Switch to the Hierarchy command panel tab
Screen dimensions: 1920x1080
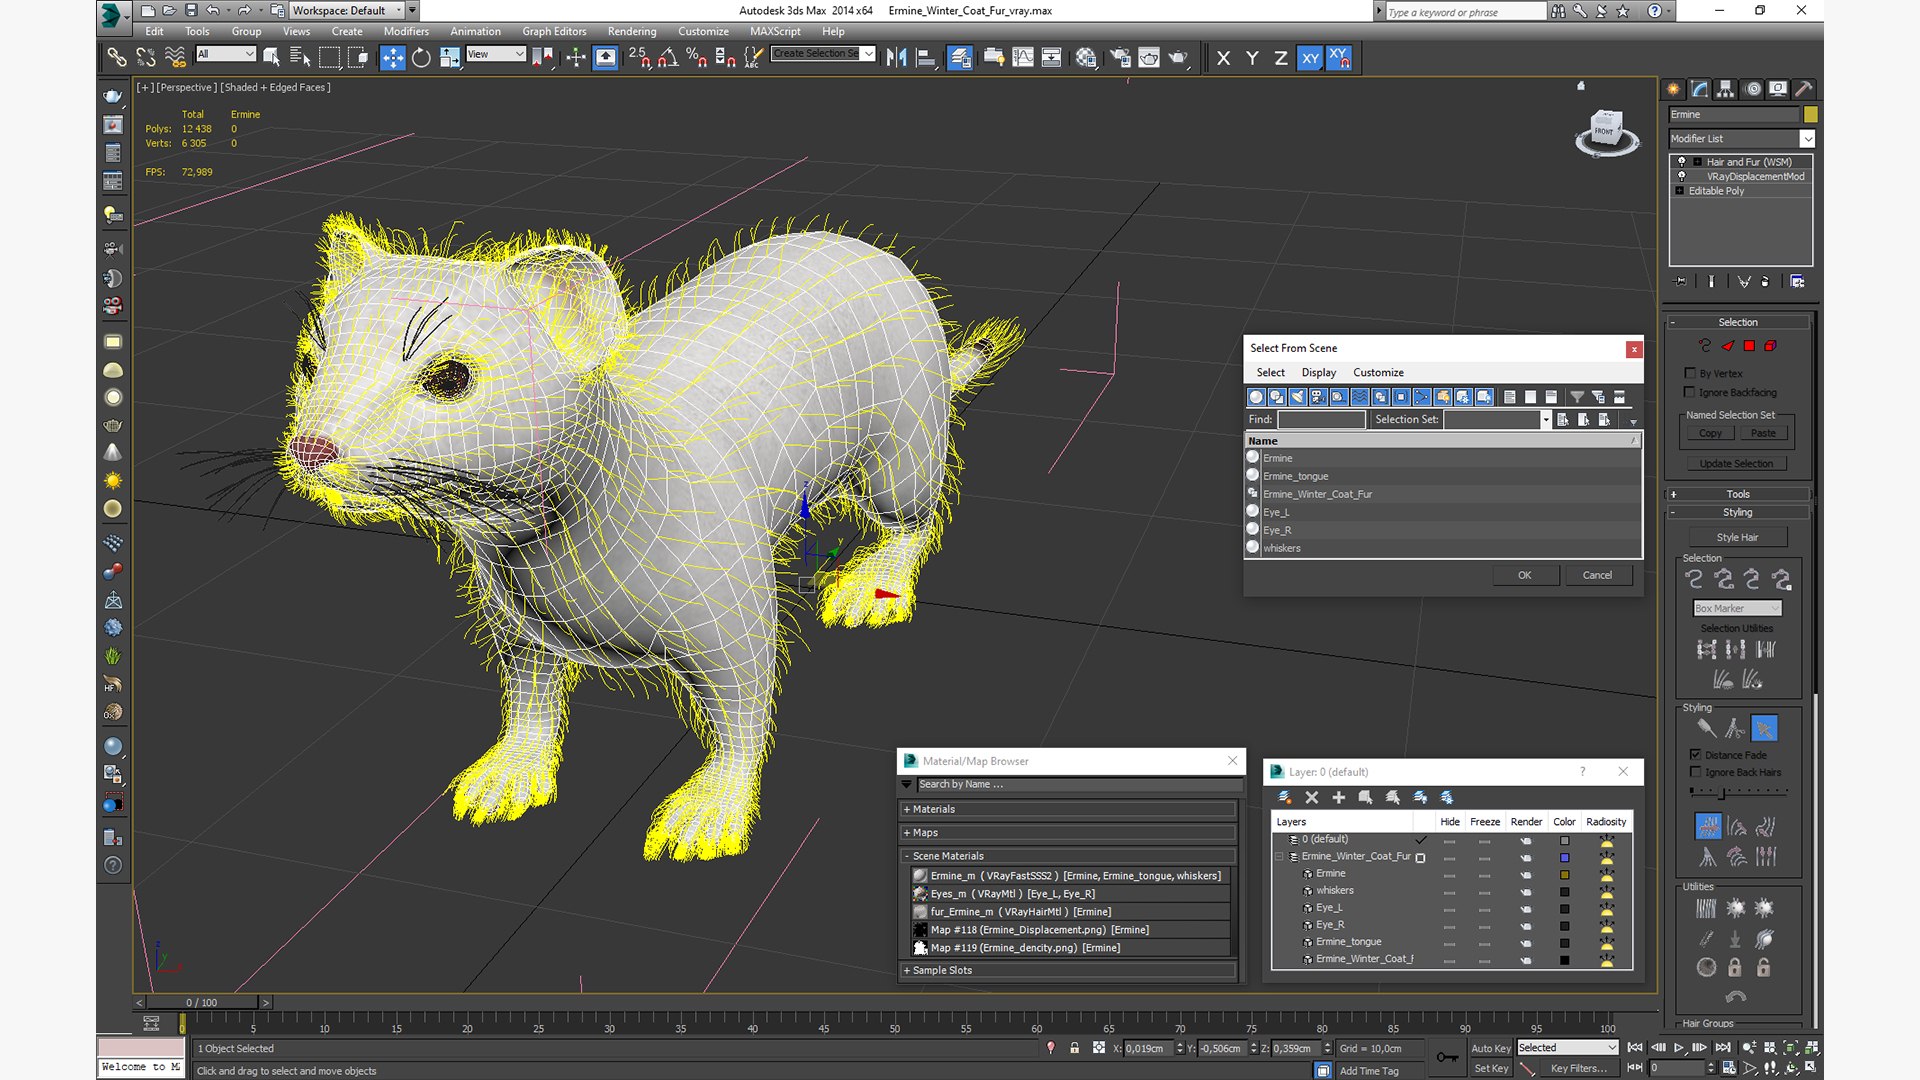(1726, 89)
